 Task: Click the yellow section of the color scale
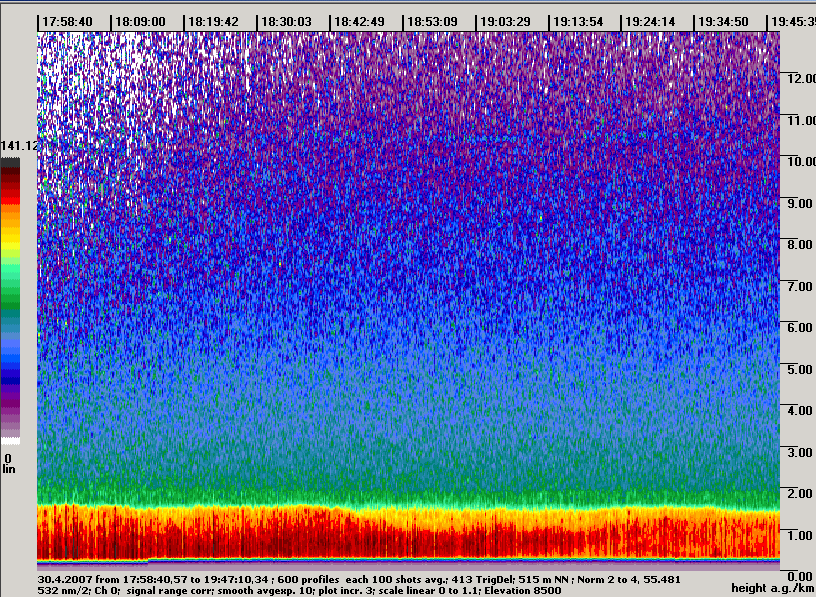[x=10, y=239]
